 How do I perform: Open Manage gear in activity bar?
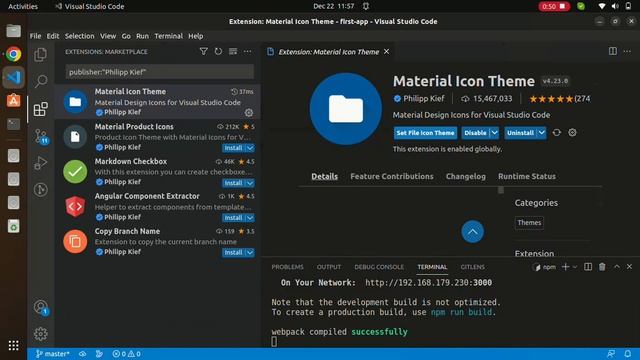click(40, 334)
